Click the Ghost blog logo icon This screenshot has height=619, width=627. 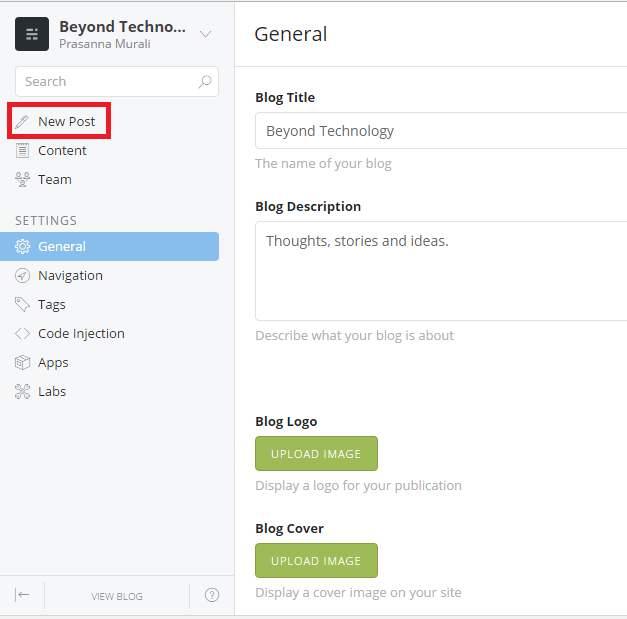coord(32,34)
